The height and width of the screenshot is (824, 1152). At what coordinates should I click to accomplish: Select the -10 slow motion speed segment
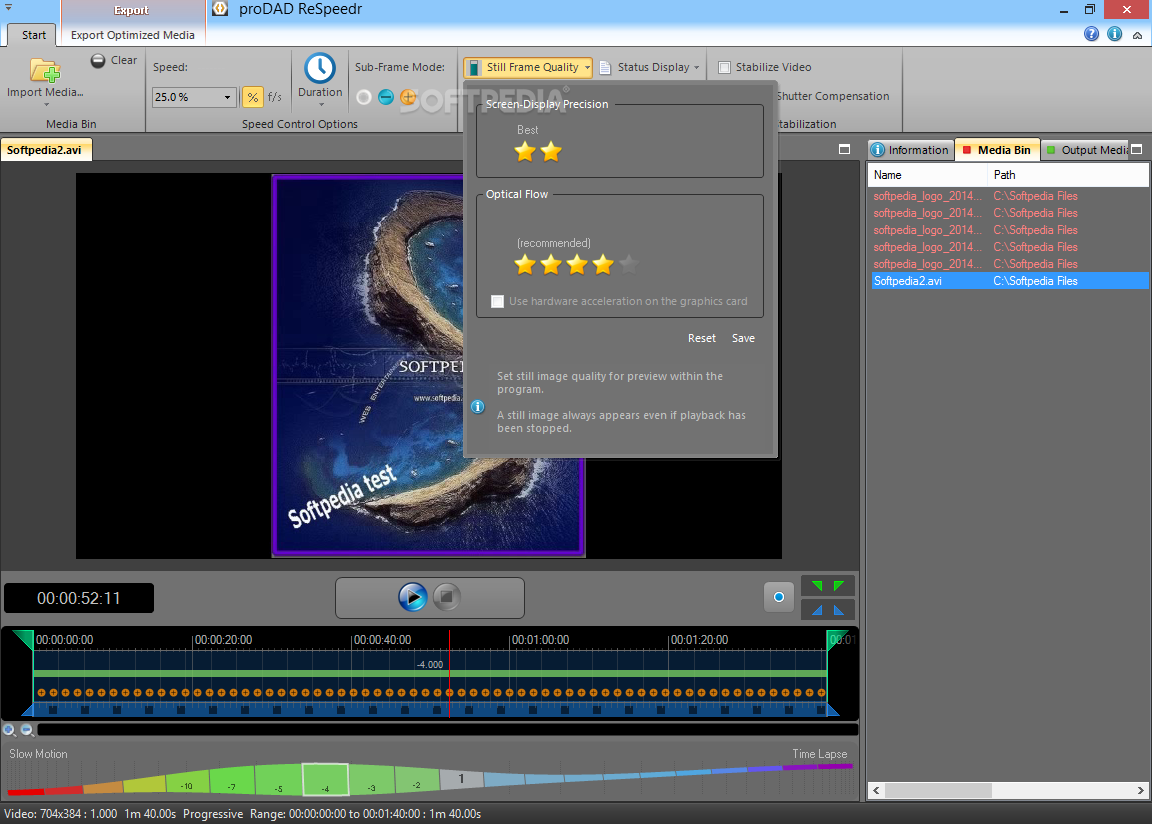coord(188,783)
